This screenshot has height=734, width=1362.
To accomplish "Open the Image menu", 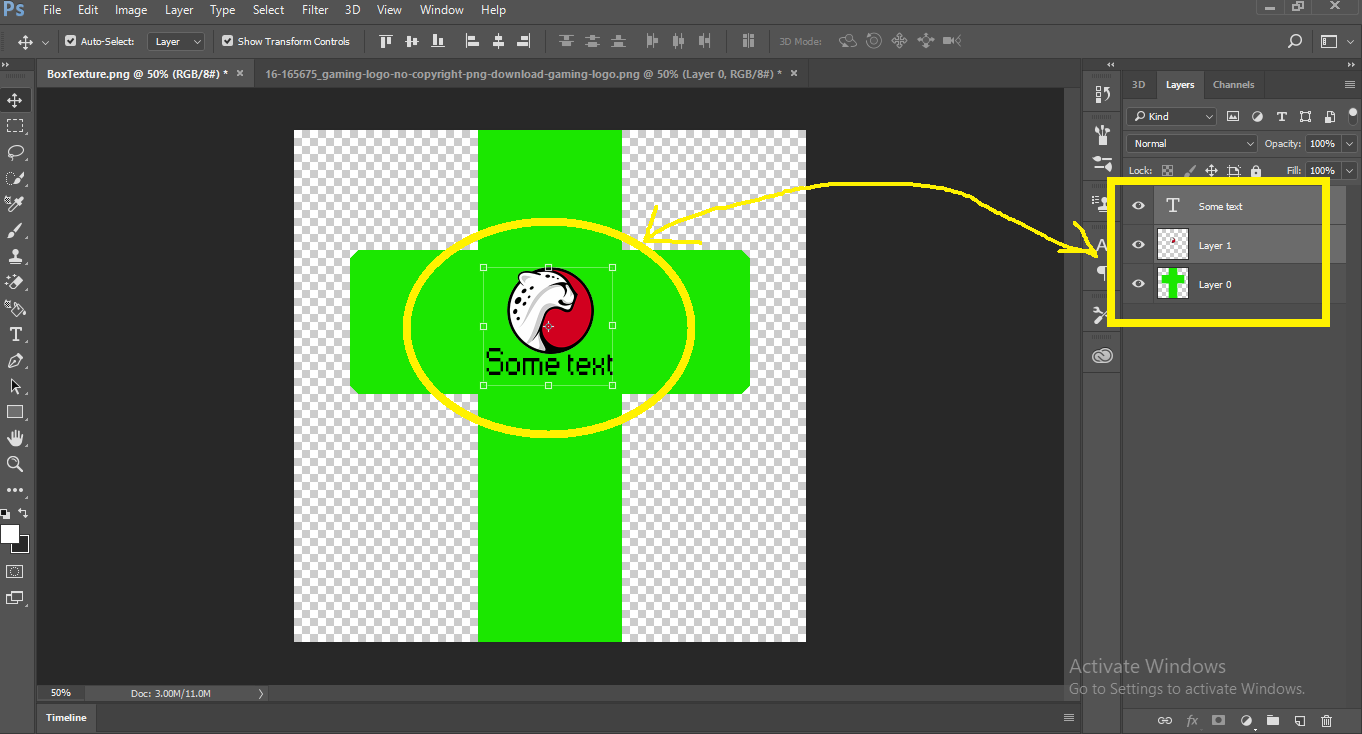I will pos(131,10).
